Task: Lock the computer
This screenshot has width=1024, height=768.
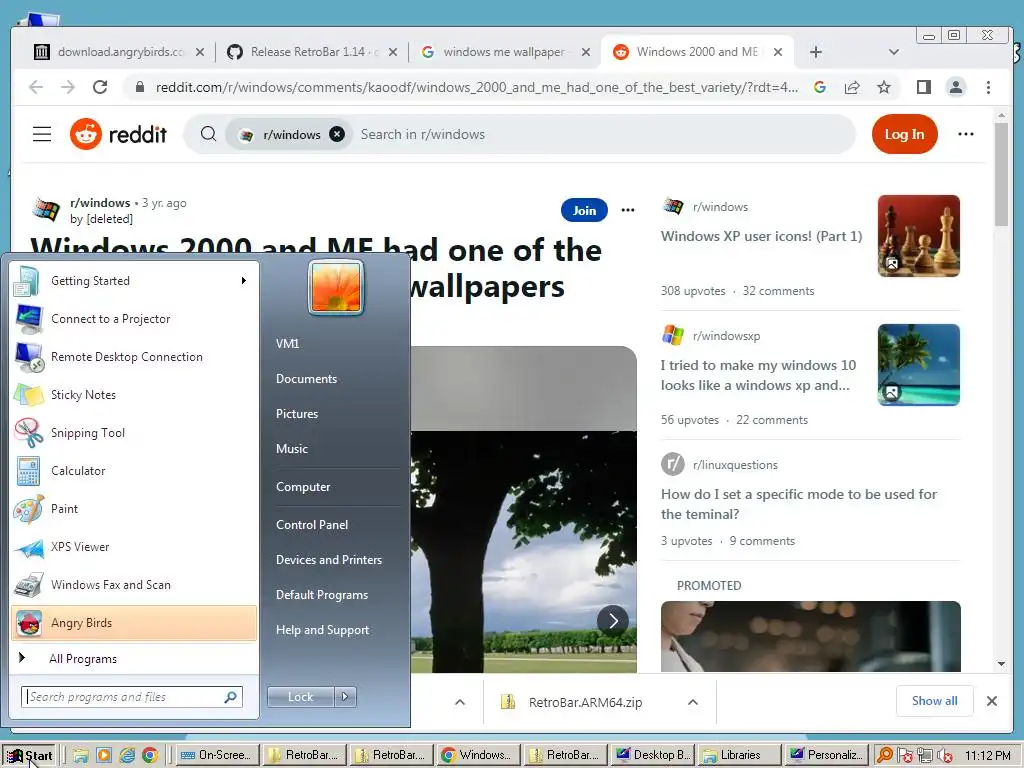Action: point(301,697)
